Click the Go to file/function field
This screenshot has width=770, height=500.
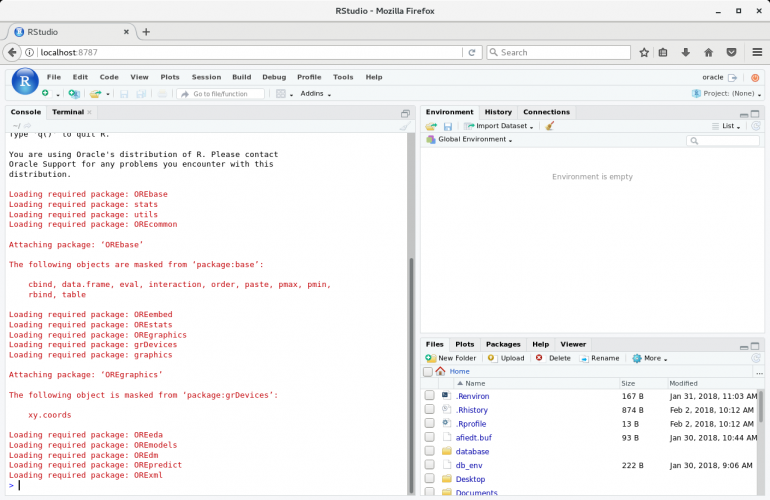point(221,94)
